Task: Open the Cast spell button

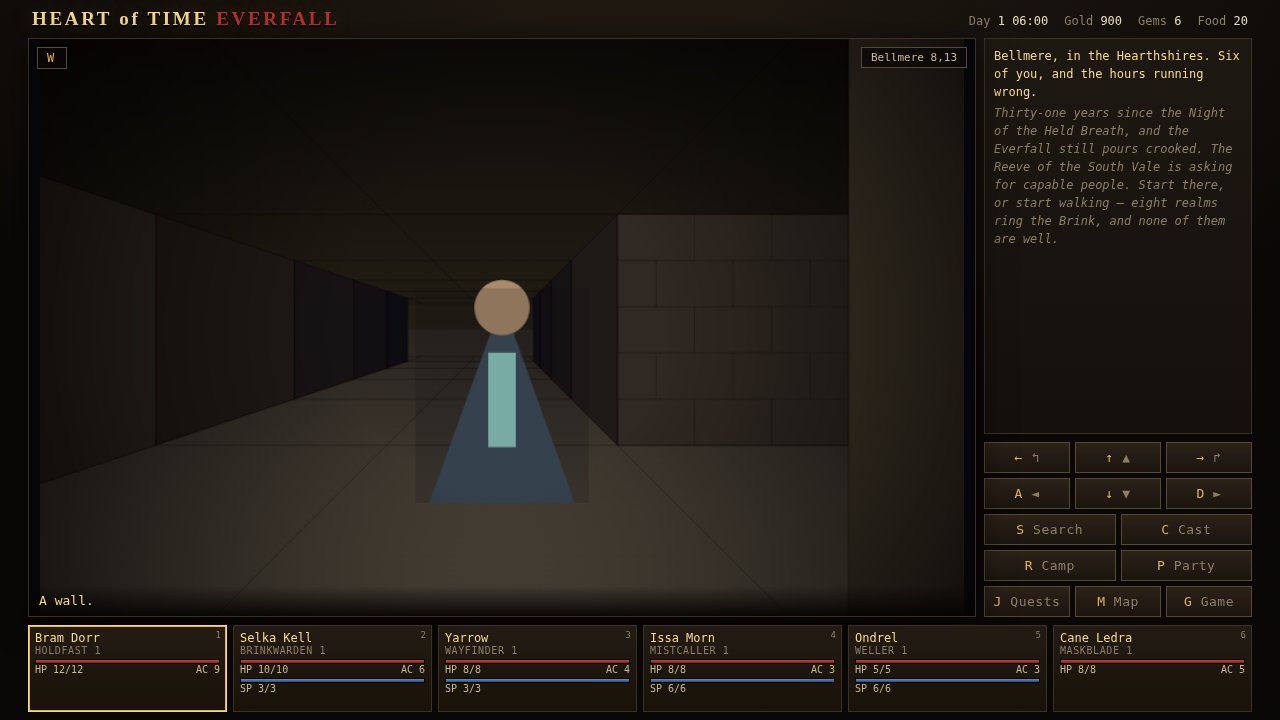Action: [1186, 530]
